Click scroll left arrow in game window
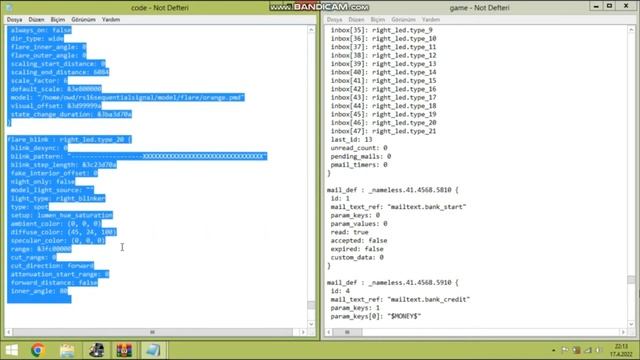640x360 pixels. 329,332
